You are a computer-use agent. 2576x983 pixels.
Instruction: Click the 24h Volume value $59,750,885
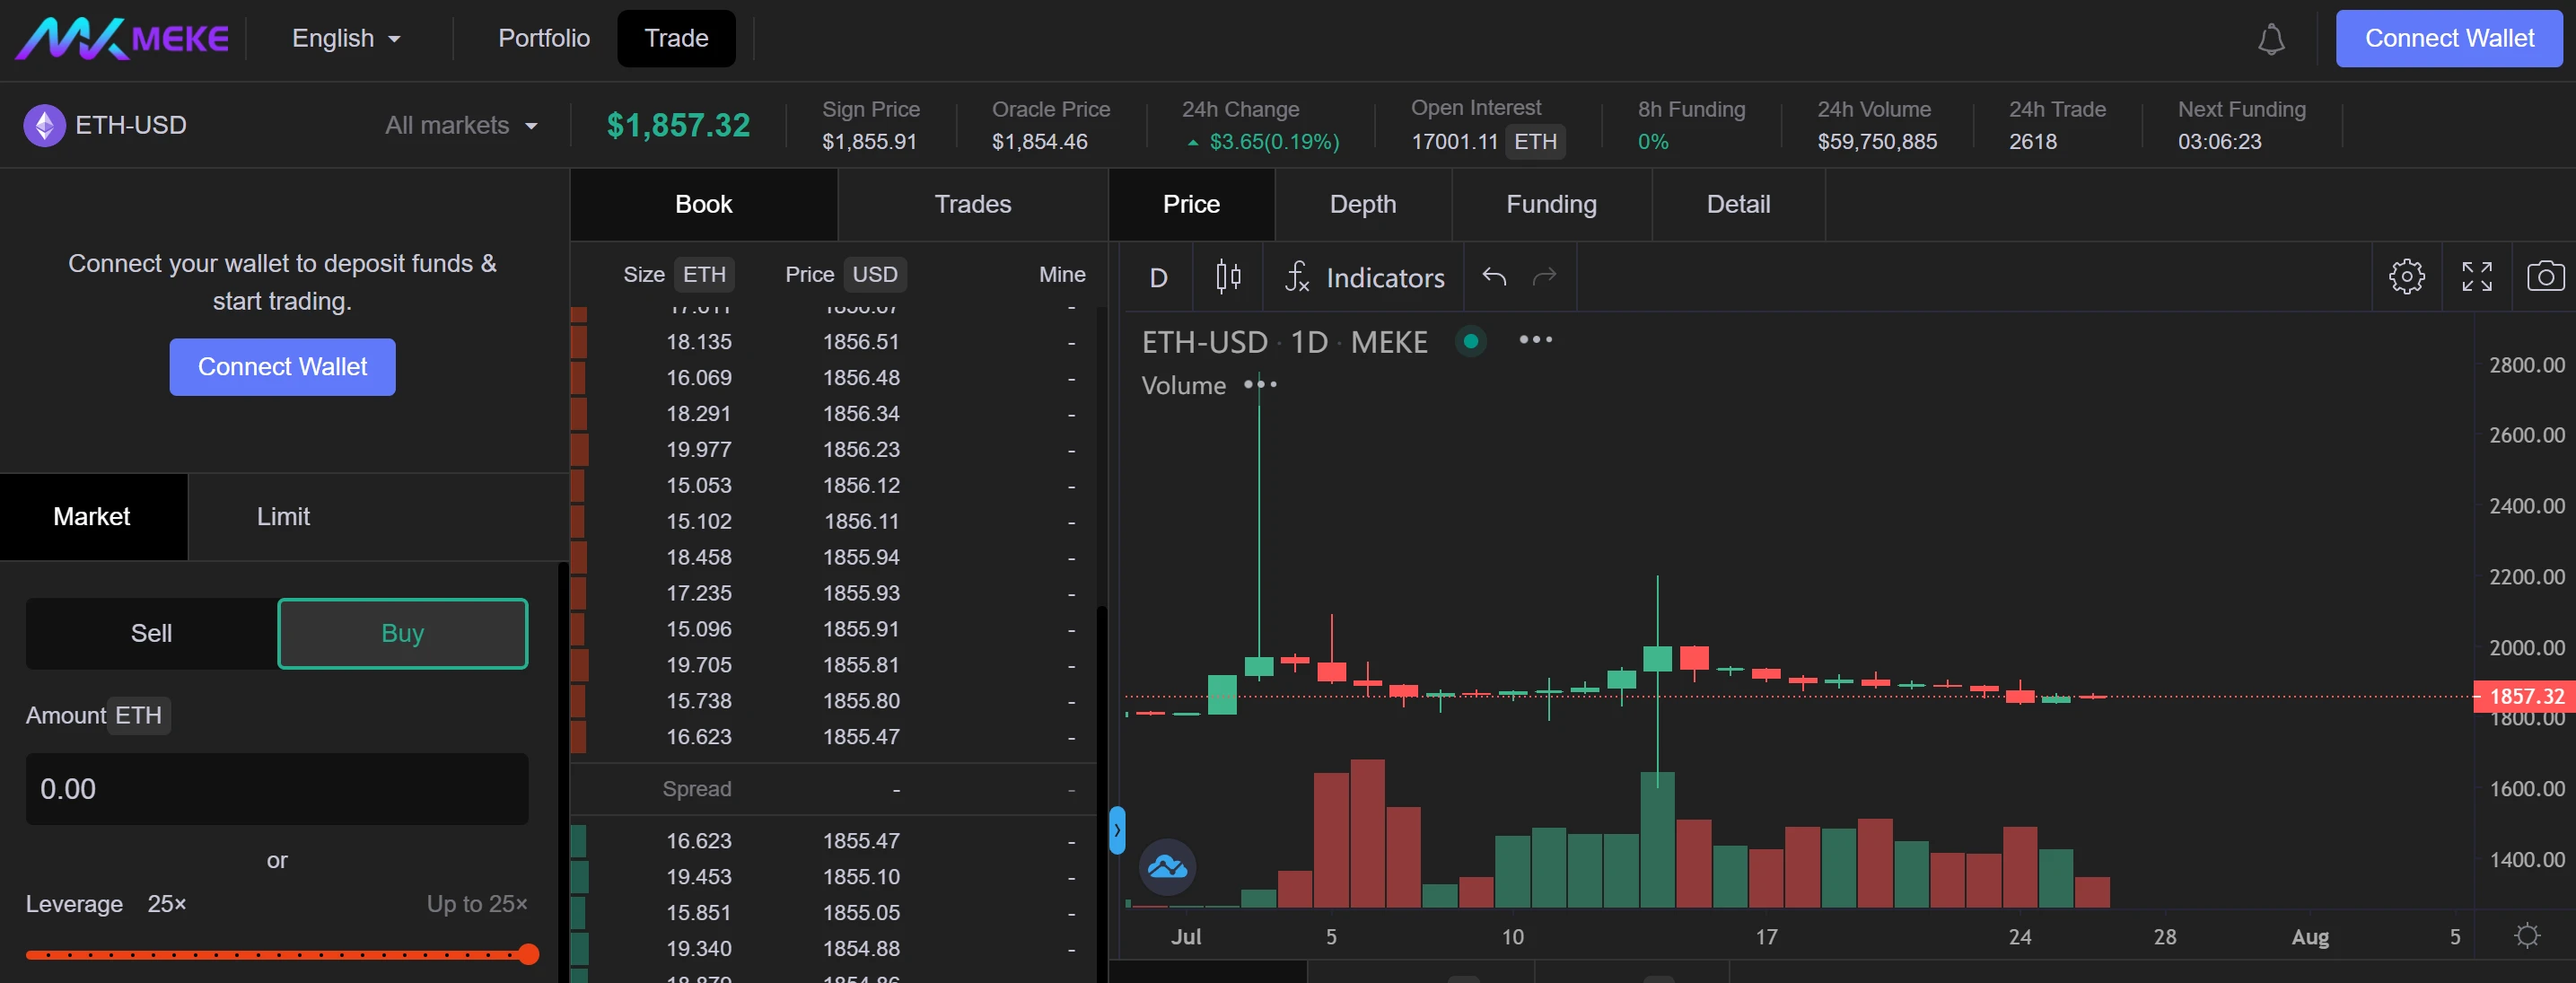click(1877, 141)
